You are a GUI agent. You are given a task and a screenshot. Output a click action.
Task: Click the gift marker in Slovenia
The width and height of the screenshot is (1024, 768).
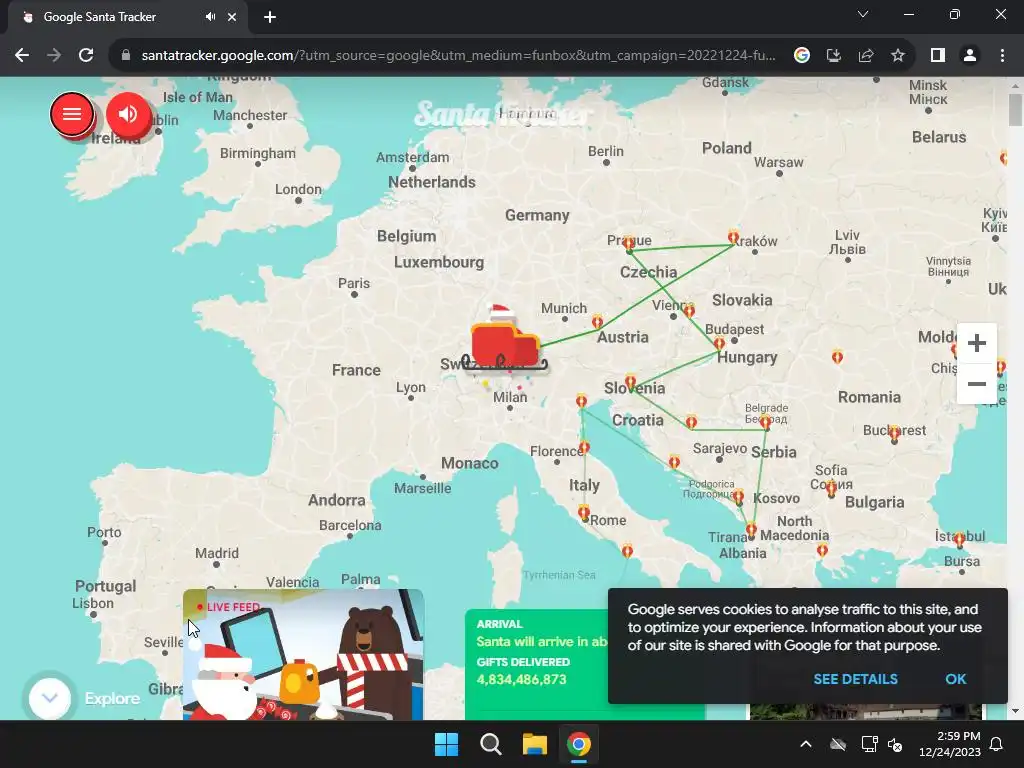[630, 381]
